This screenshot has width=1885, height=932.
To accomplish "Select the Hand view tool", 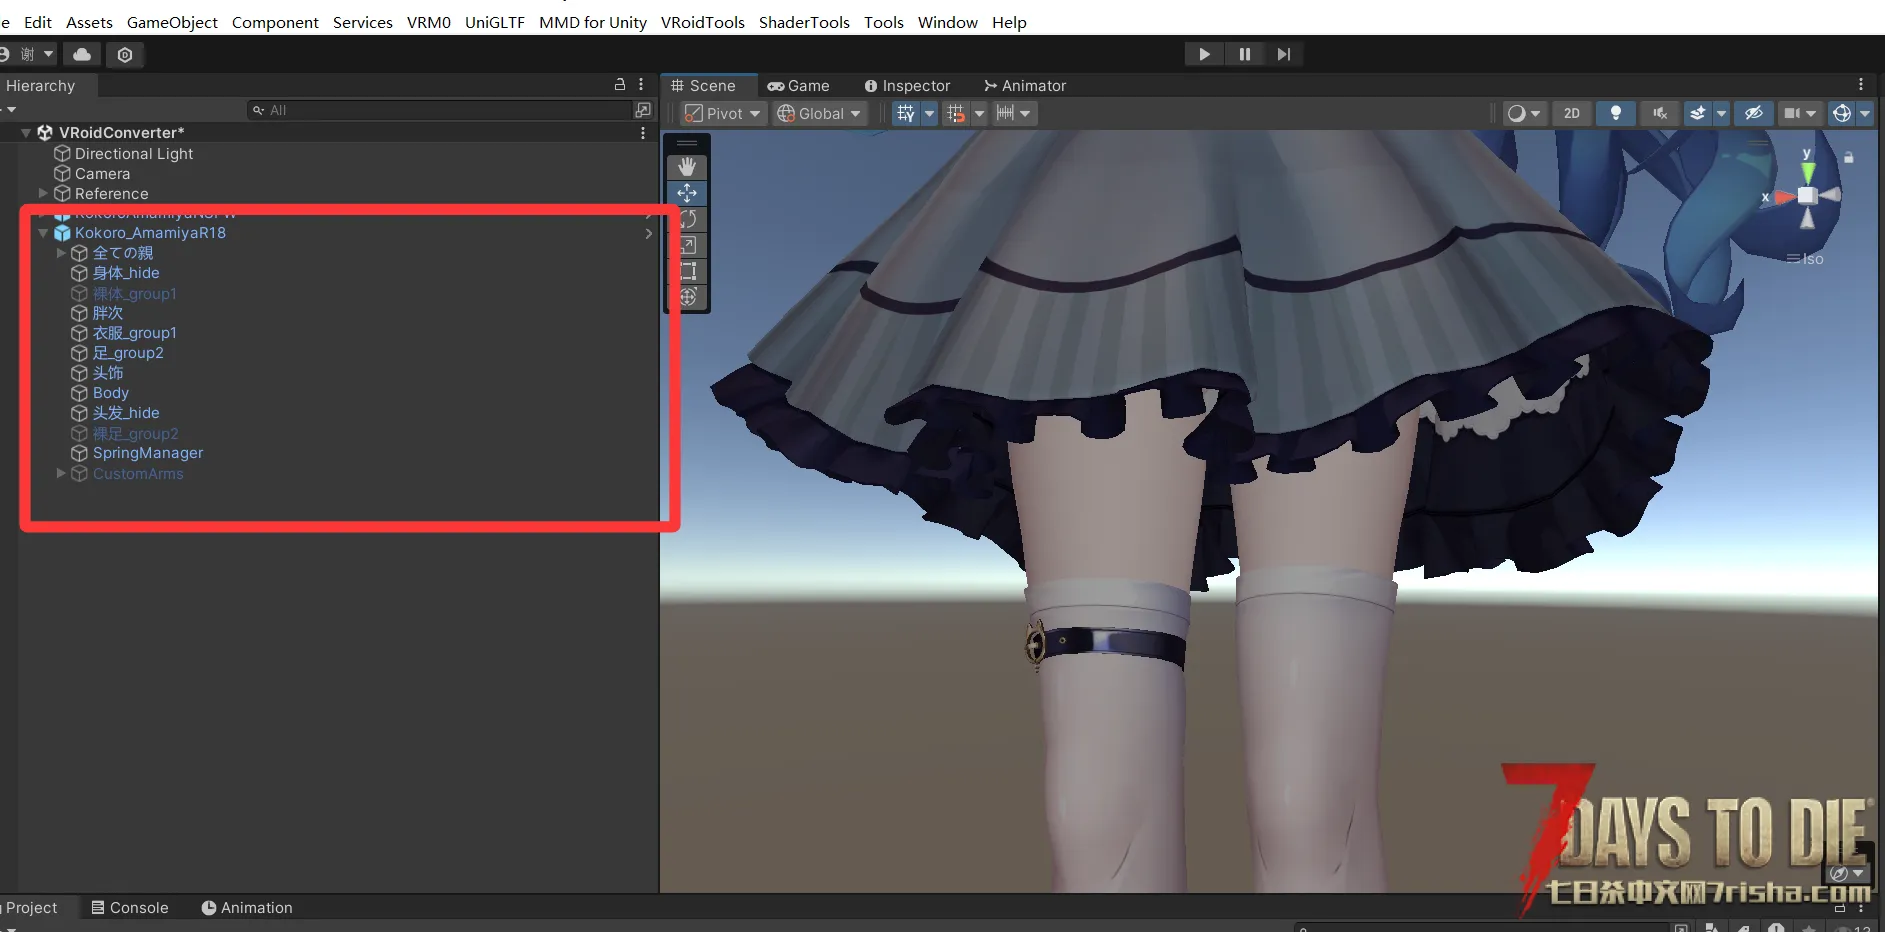I will (687, 166).
